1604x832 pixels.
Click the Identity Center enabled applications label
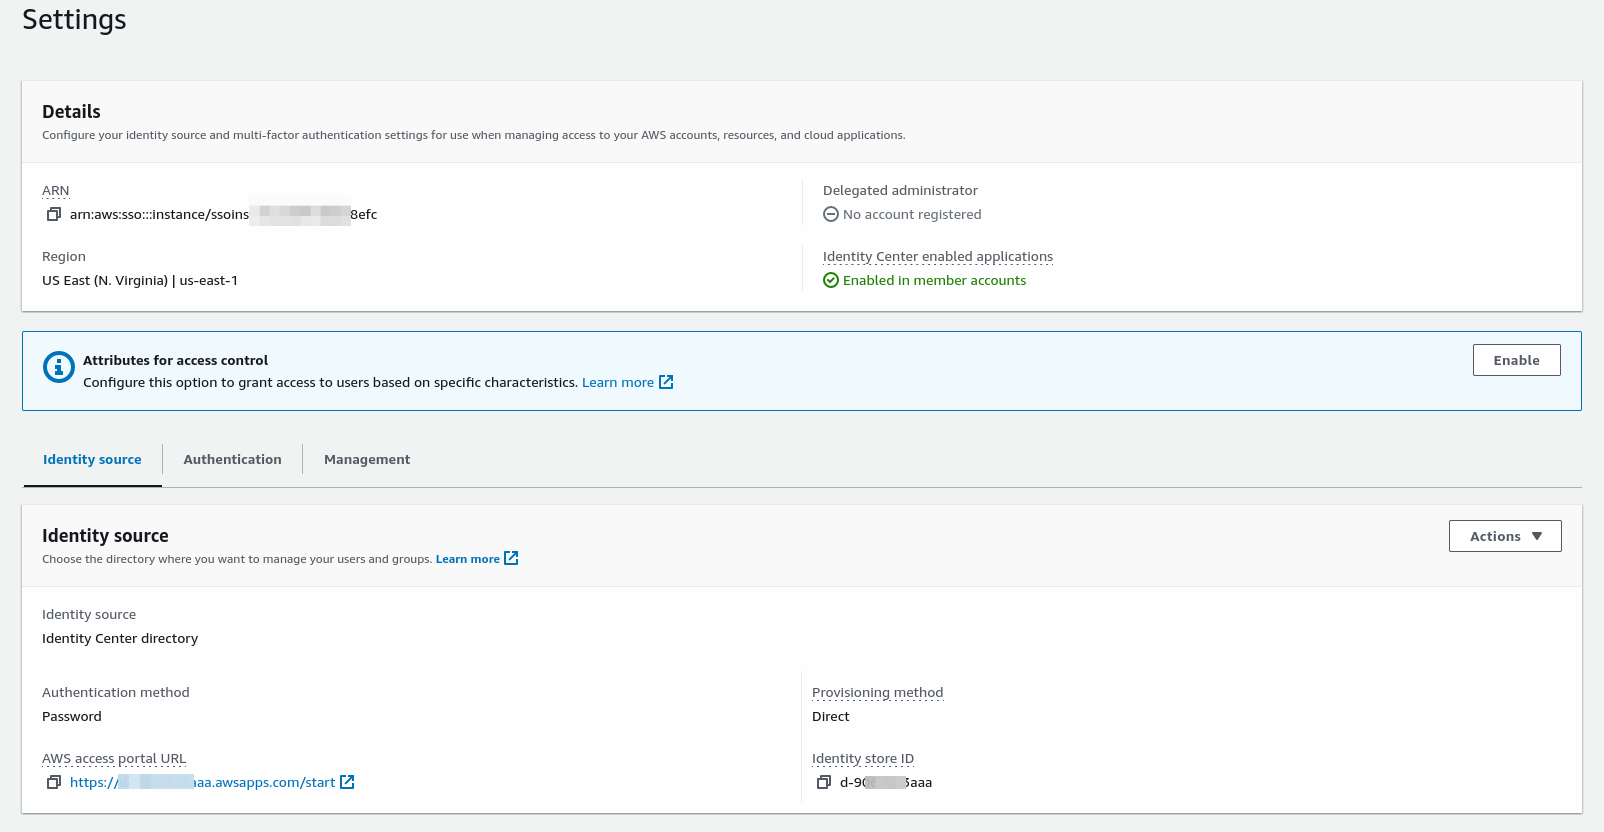pyautogui.click(x=937, y=257)
